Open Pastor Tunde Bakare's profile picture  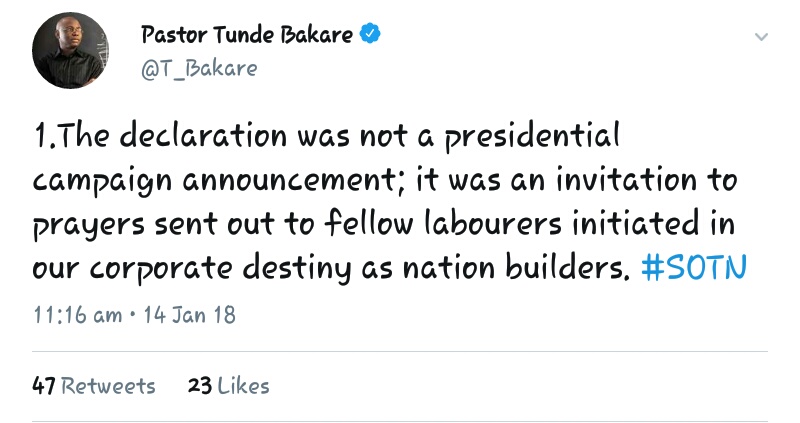pos(70,52)
